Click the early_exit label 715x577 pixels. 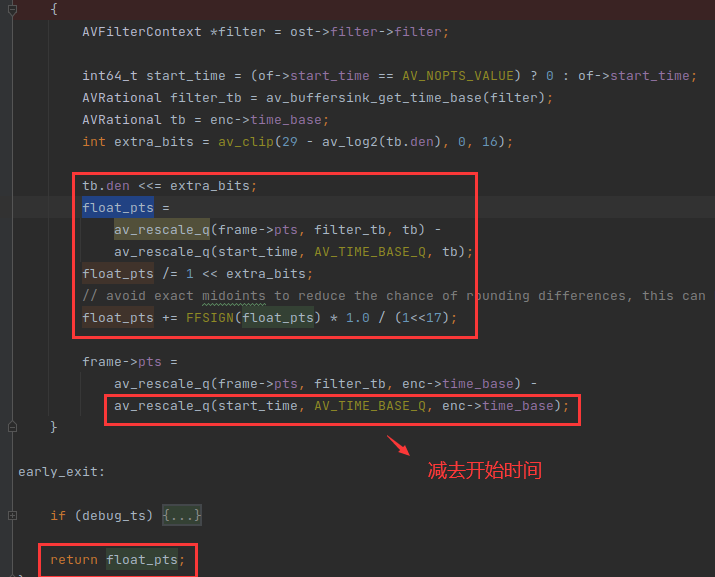tap(61, 471)
